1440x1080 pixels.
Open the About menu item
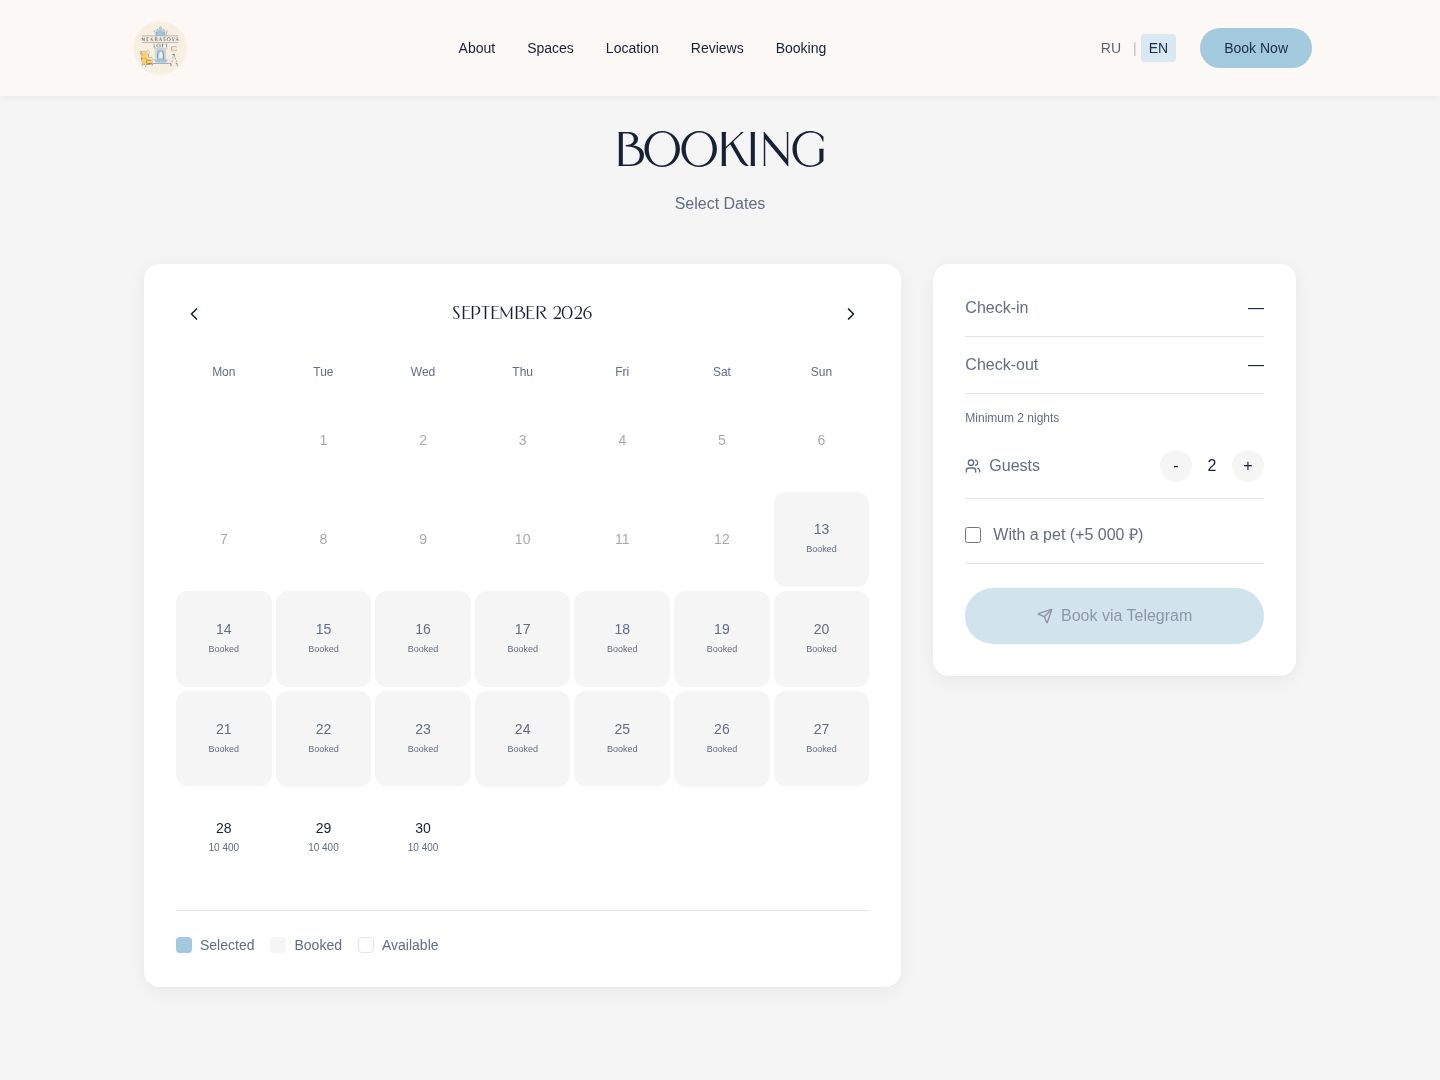pos(477,48)
